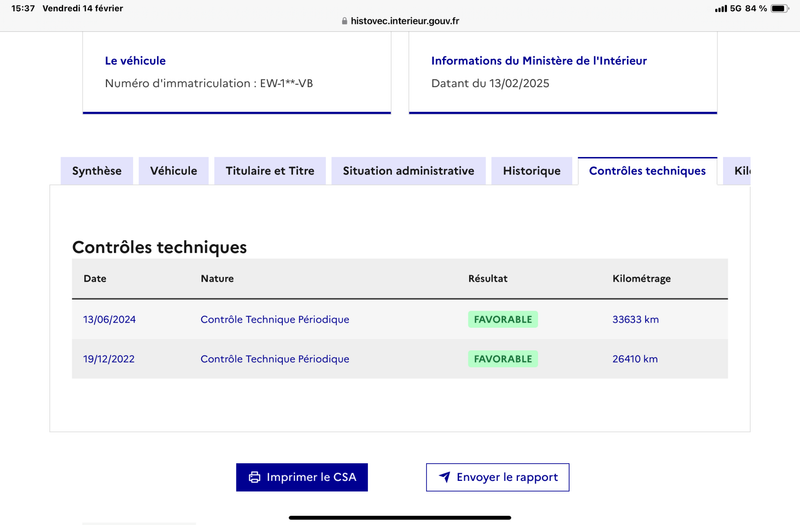This screenshot has width=800, height=525.
Task: Click the Le véhicule card heading
Action: click(135, 61)
